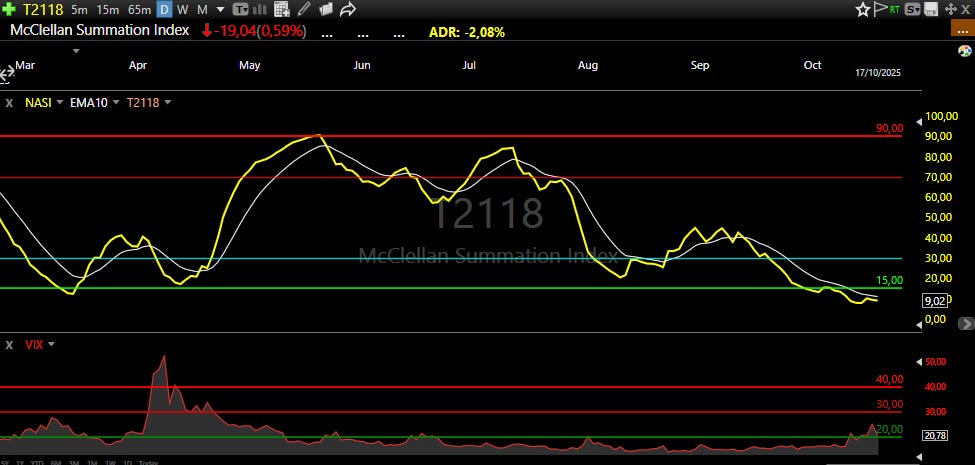The height and width of the screenshot is (465, 975).
Task: Select the W weekly timeframe
Action: [182, 9]
